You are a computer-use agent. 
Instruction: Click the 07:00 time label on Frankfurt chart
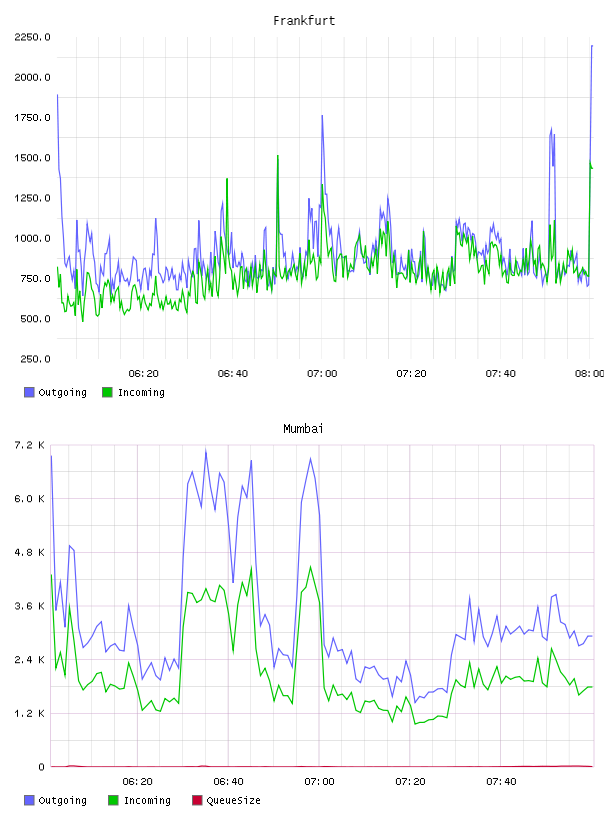tap(322, 374)
